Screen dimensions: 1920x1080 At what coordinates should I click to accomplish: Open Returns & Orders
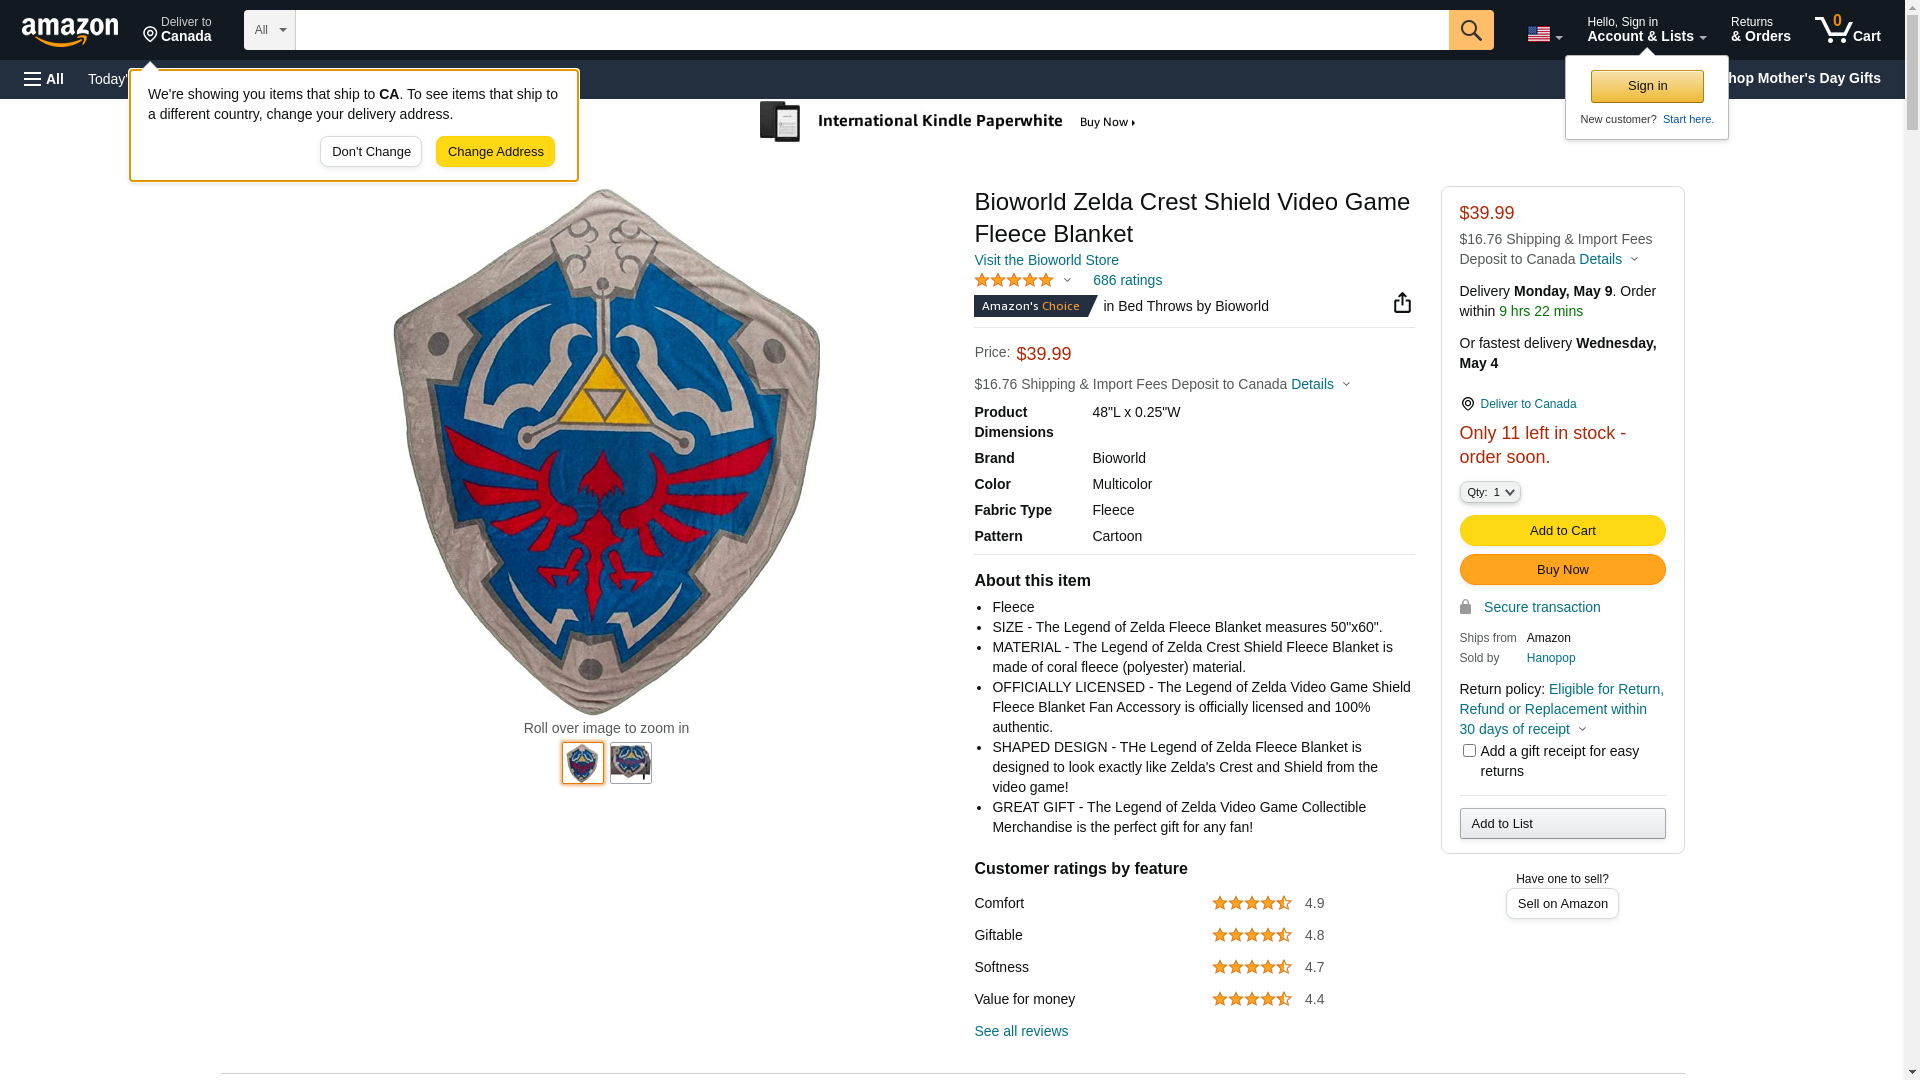point(1760,30)
